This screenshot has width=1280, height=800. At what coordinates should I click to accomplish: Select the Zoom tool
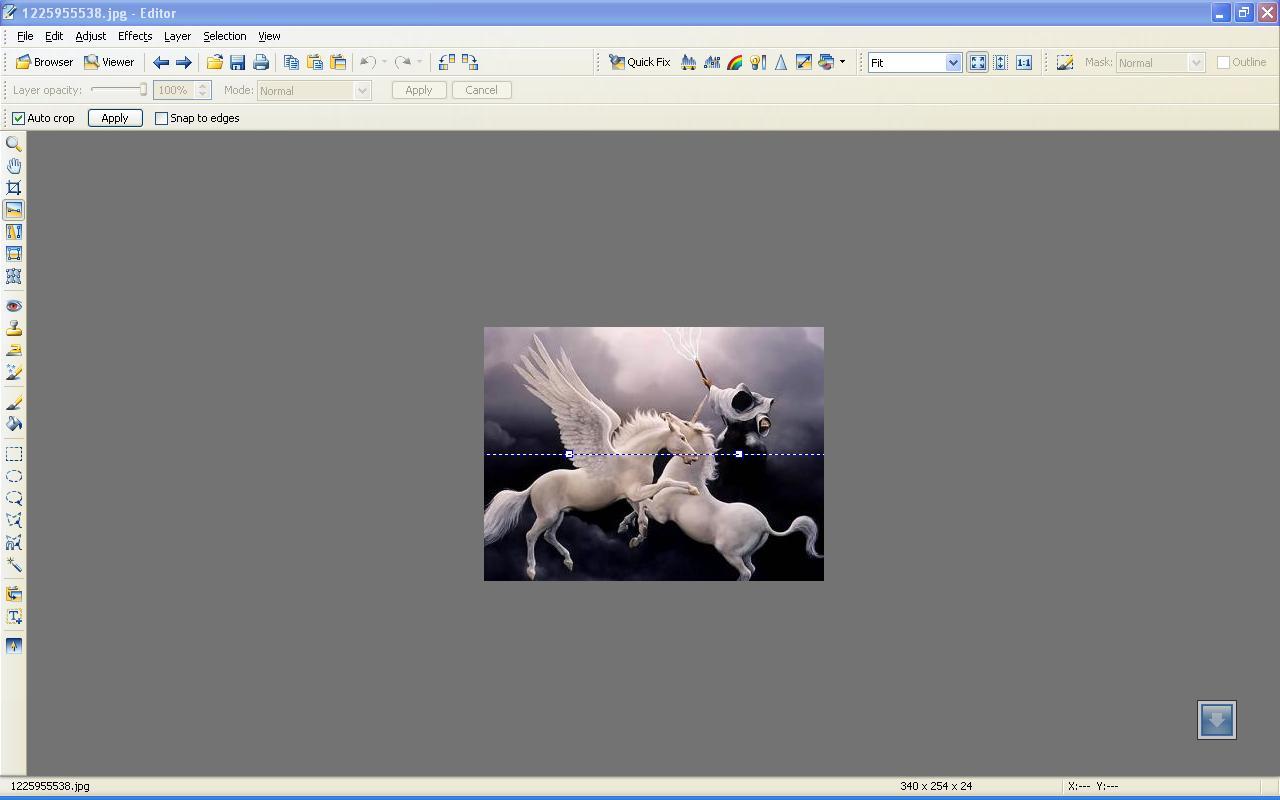(14, 143)
